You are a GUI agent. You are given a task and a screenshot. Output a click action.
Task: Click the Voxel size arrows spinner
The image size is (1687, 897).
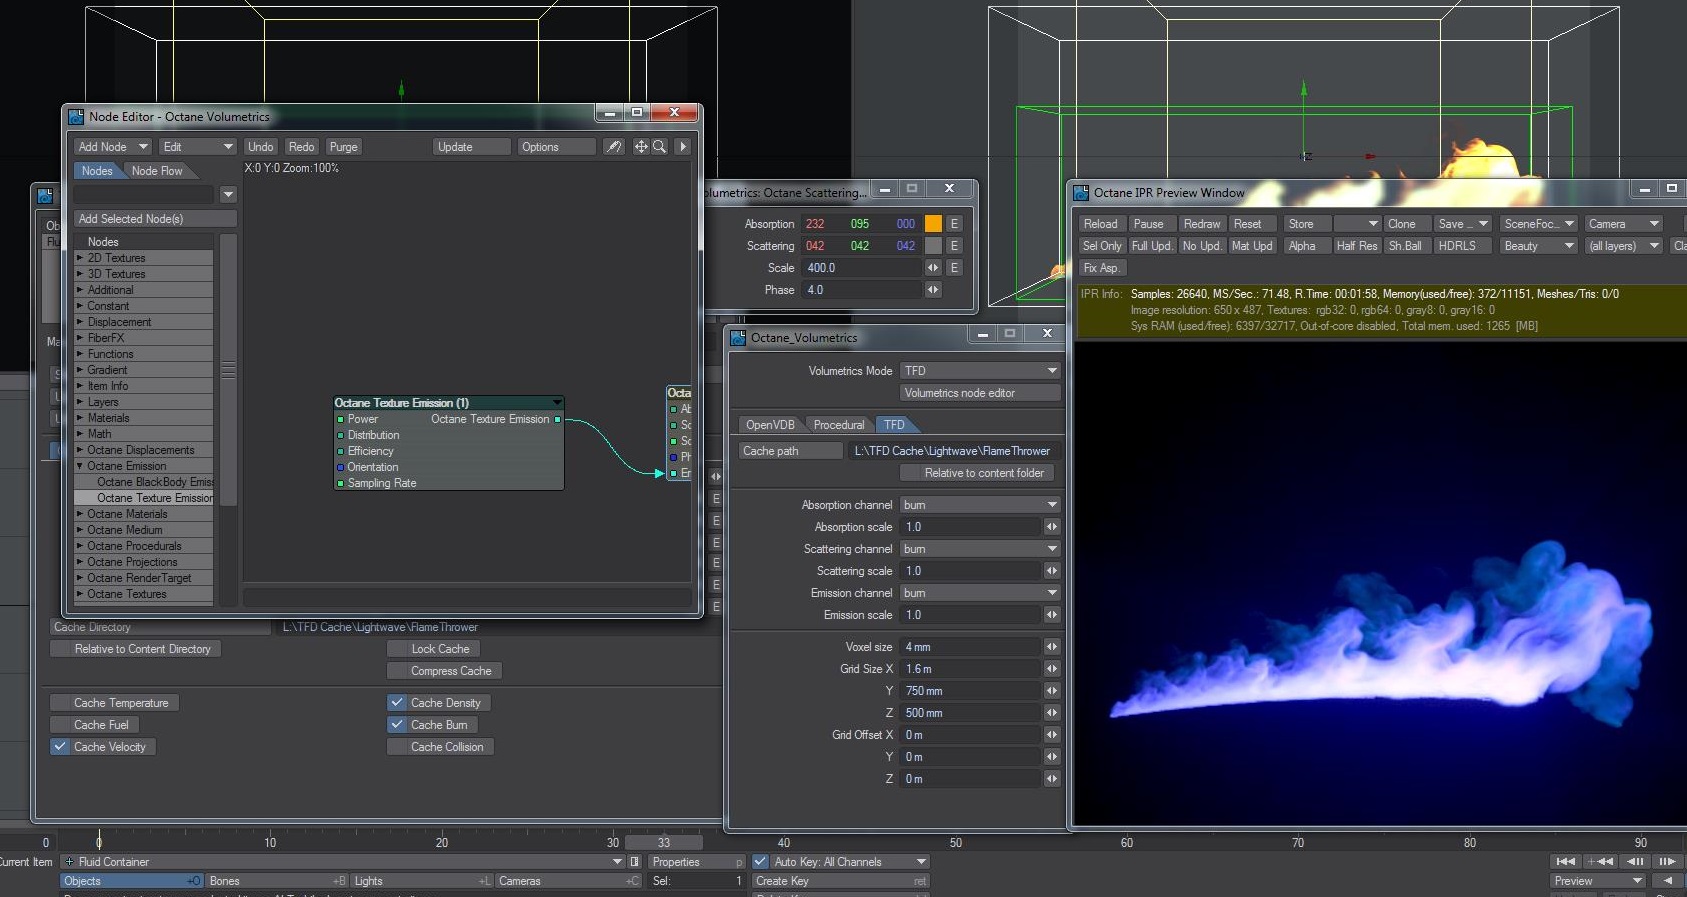1051,647
